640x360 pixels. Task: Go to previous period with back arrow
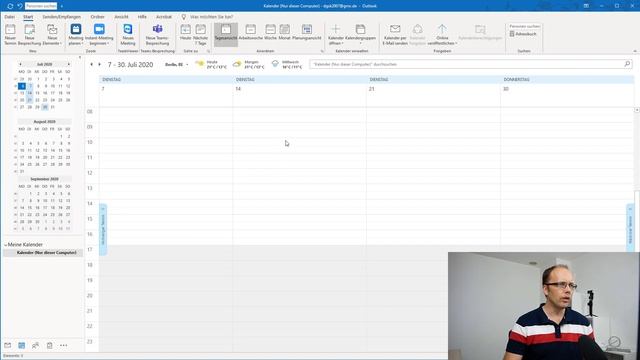pyautogui.click(x=91, y=64)
